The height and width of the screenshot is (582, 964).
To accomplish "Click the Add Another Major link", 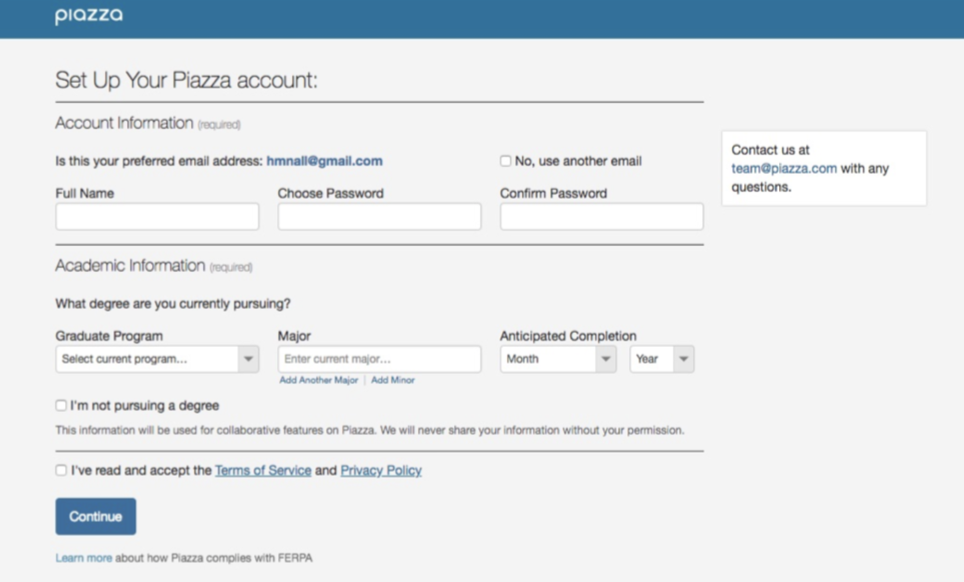I will click(318, 380).
